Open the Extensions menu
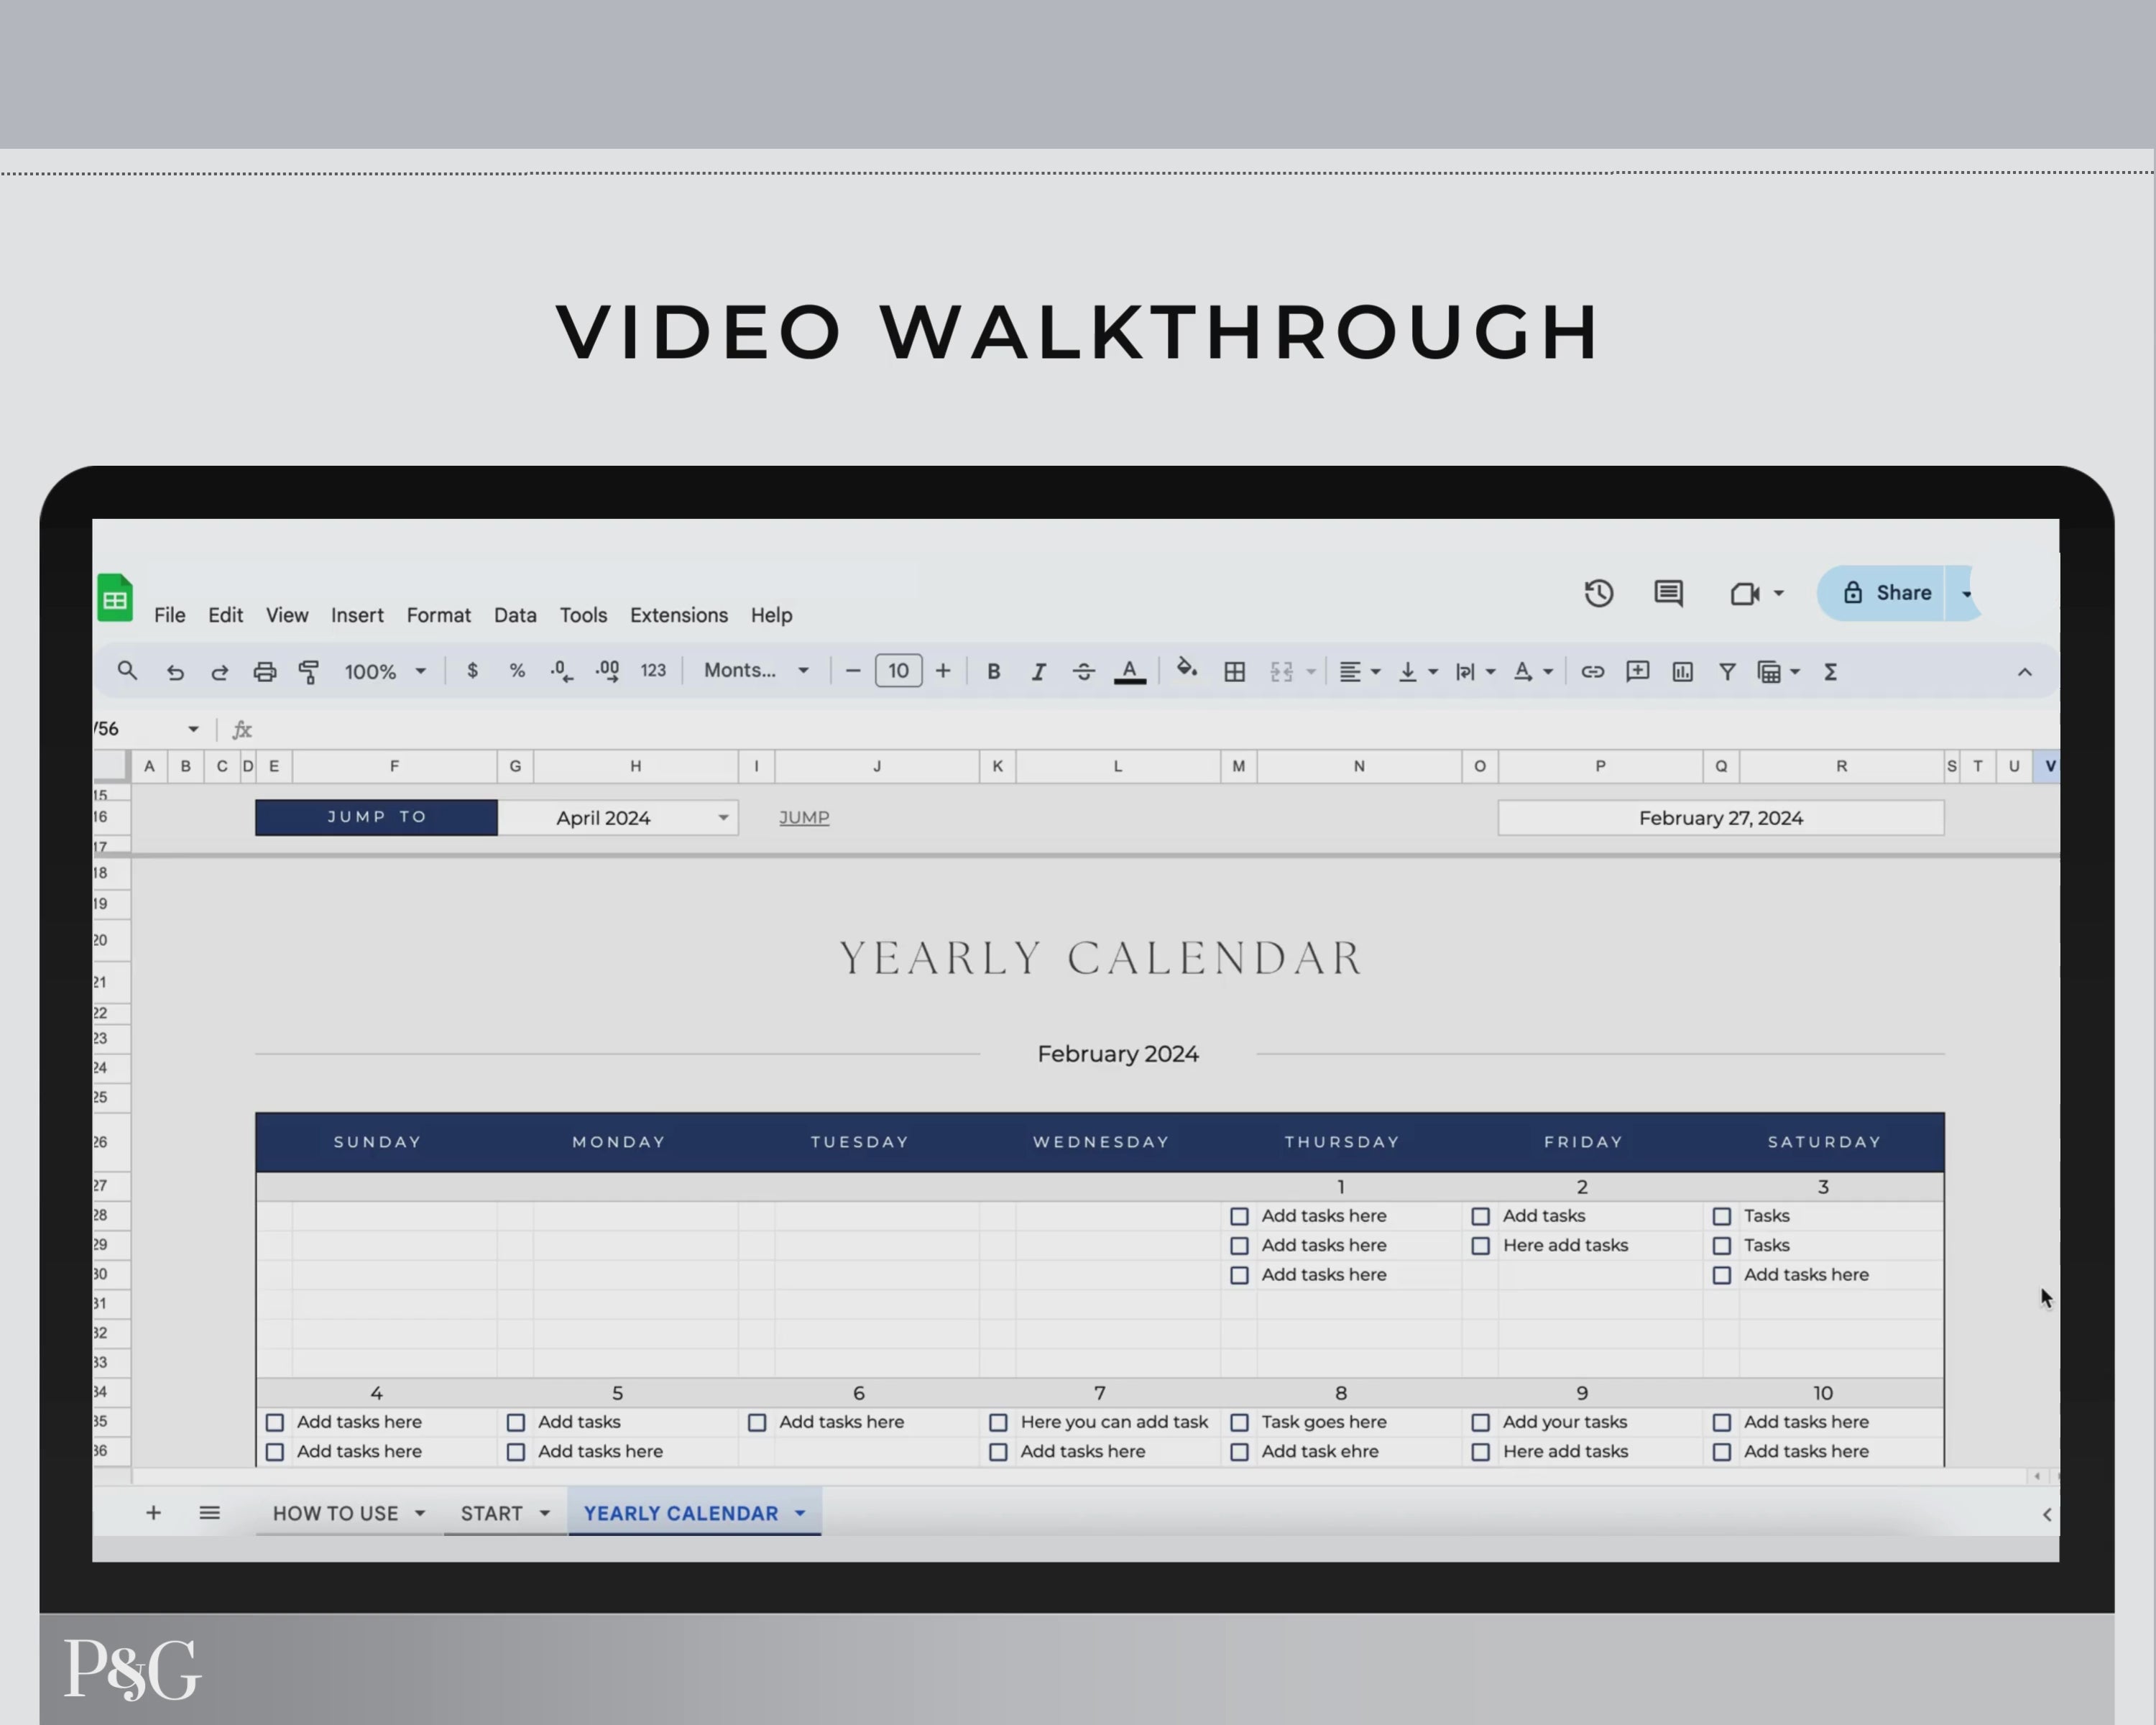Image resolution: width=2156 pixels, height=1725 pixels. click(678, 615)
